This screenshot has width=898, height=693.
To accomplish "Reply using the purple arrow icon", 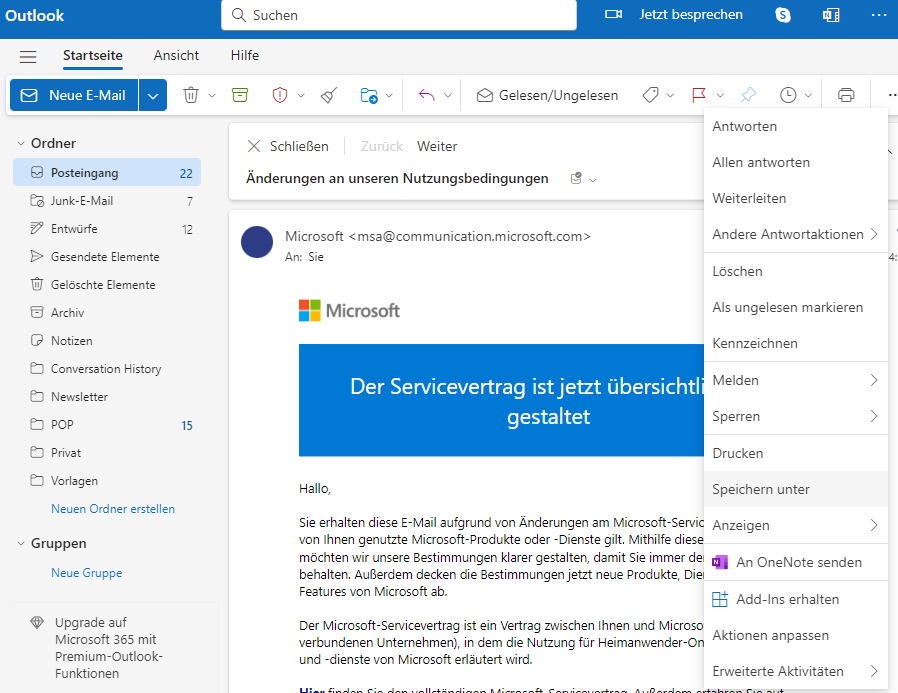I will pyautogui.click(x=427, y=95).
